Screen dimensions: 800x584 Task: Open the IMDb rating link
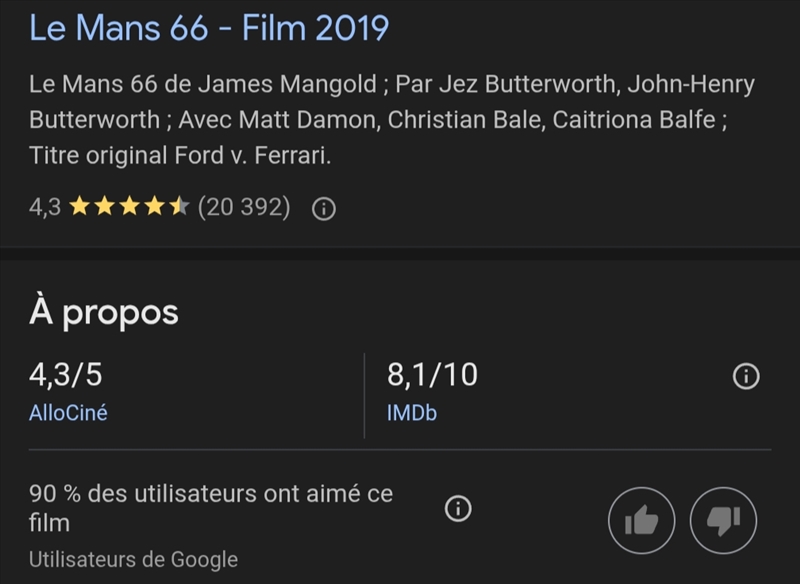pos(411,413)
